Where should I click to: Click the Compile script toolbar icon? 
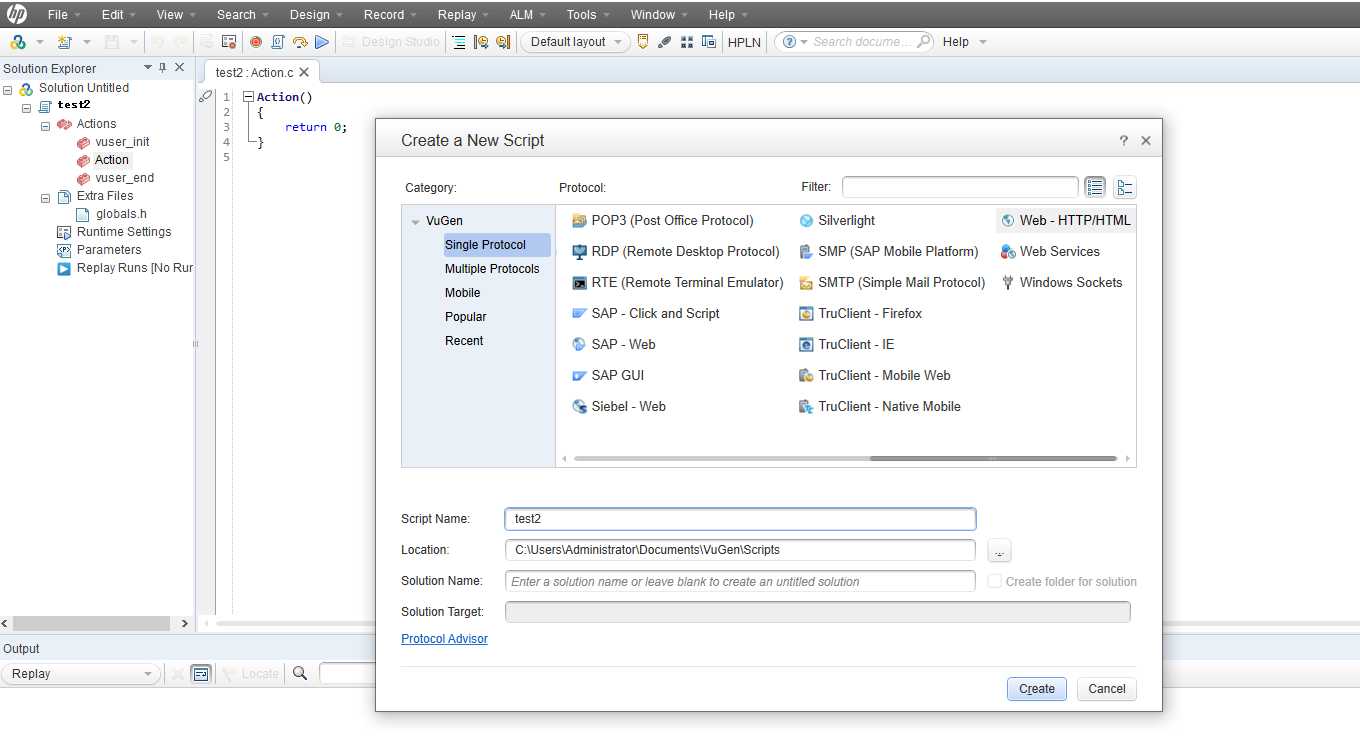pos(277,42)
